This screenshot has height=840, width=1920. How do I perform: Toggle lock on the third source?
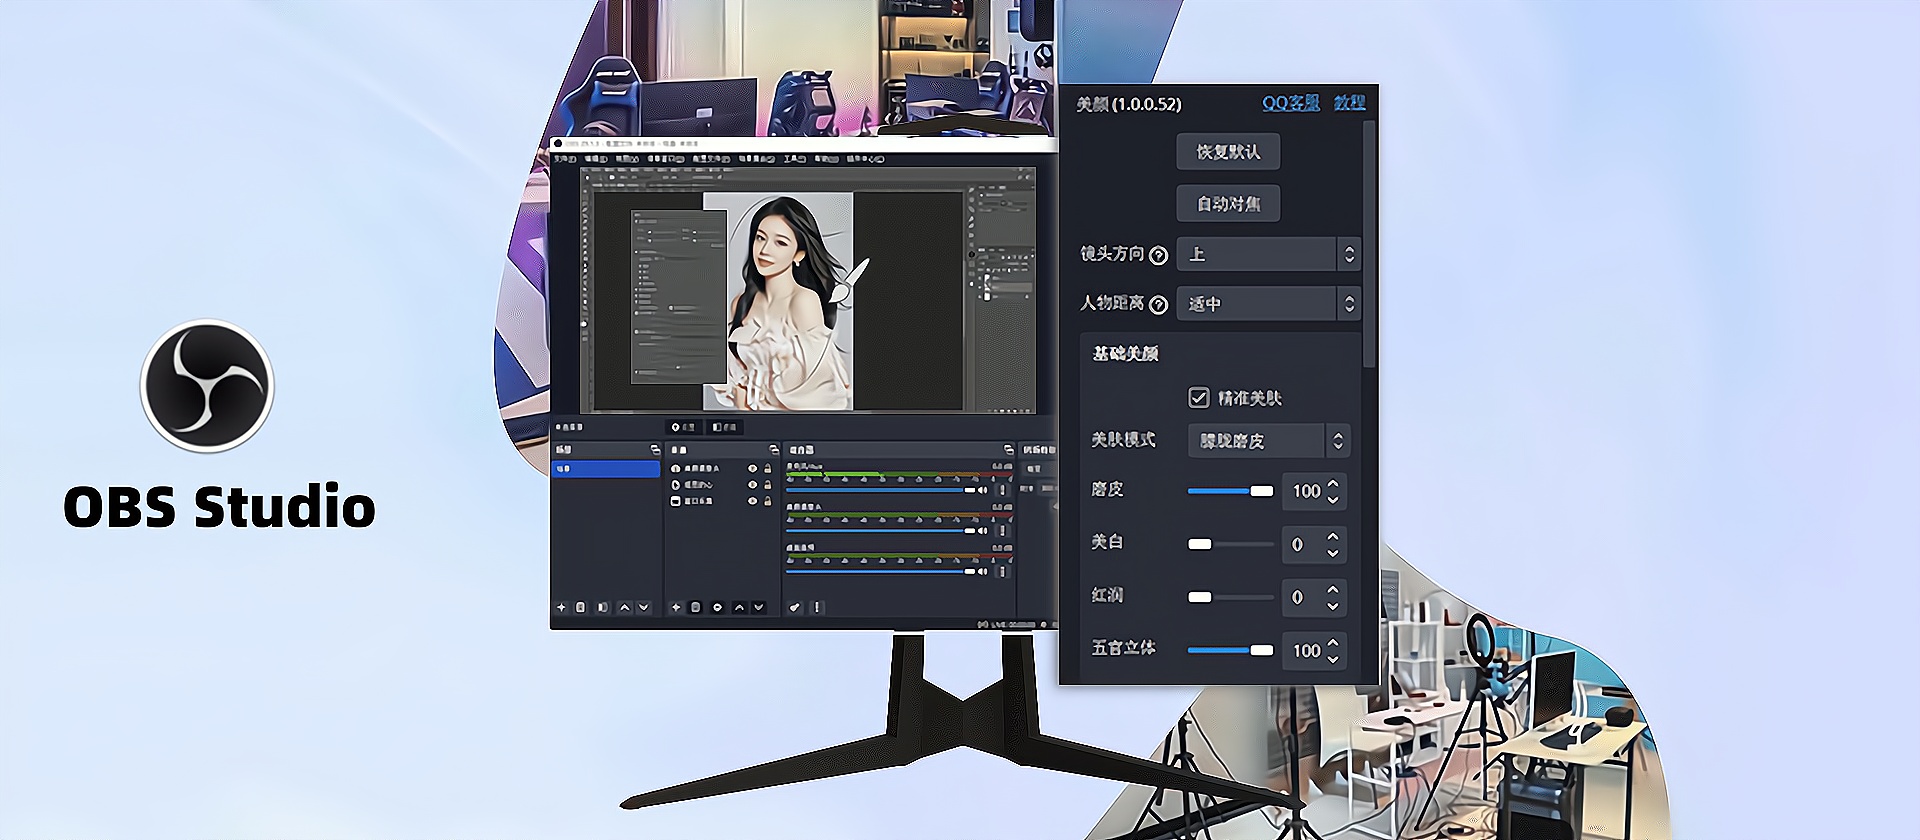(768, 500)
